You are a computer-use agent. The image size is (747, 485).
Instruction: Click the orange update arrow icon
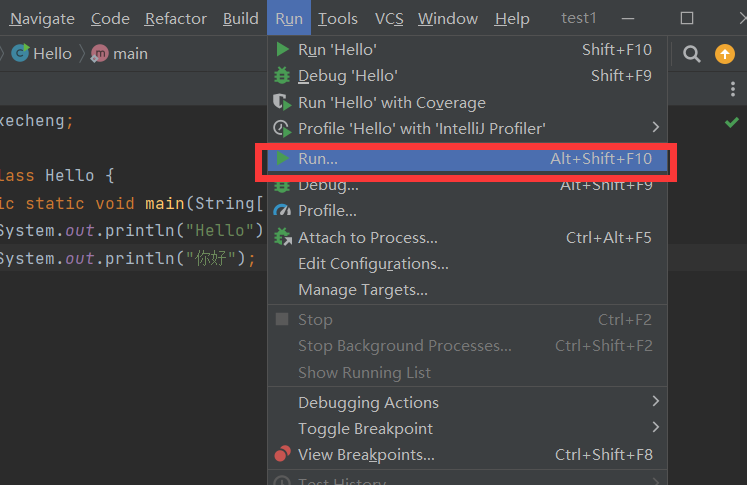[724, 54]
